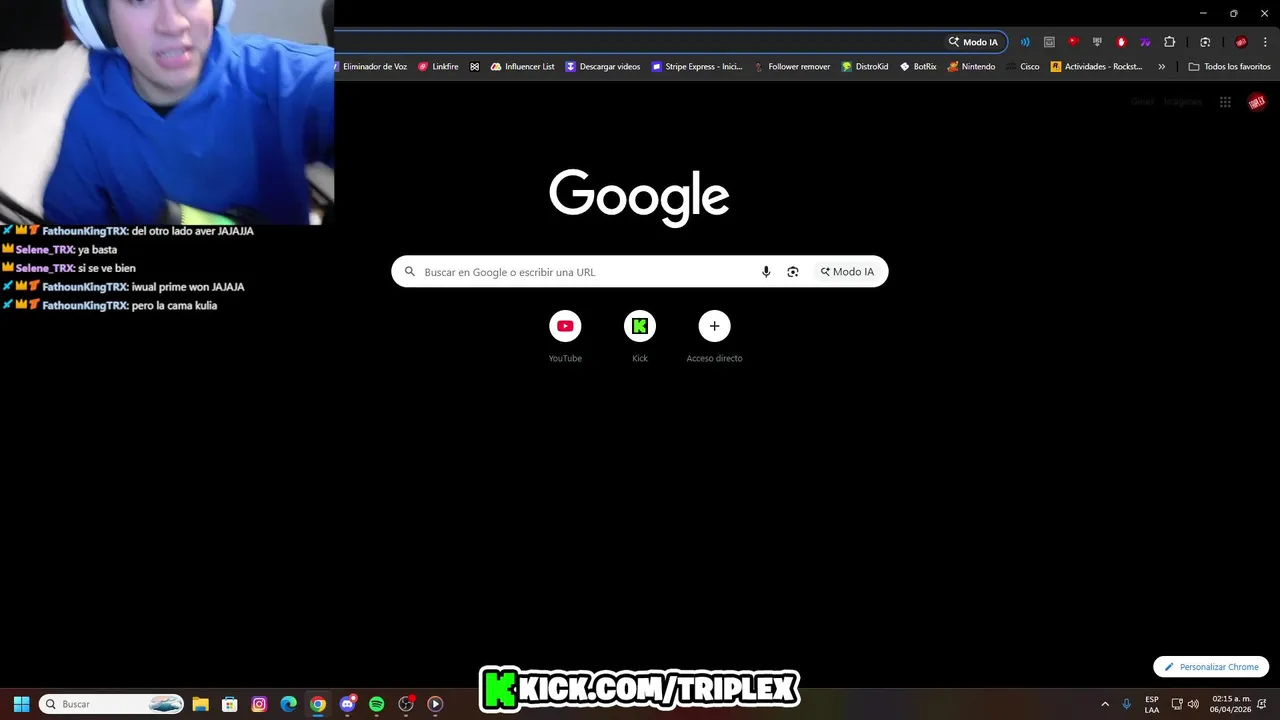Open the Eliminador de Voz bookmark
The image size is (1280, 720).
tap(371, 67)
